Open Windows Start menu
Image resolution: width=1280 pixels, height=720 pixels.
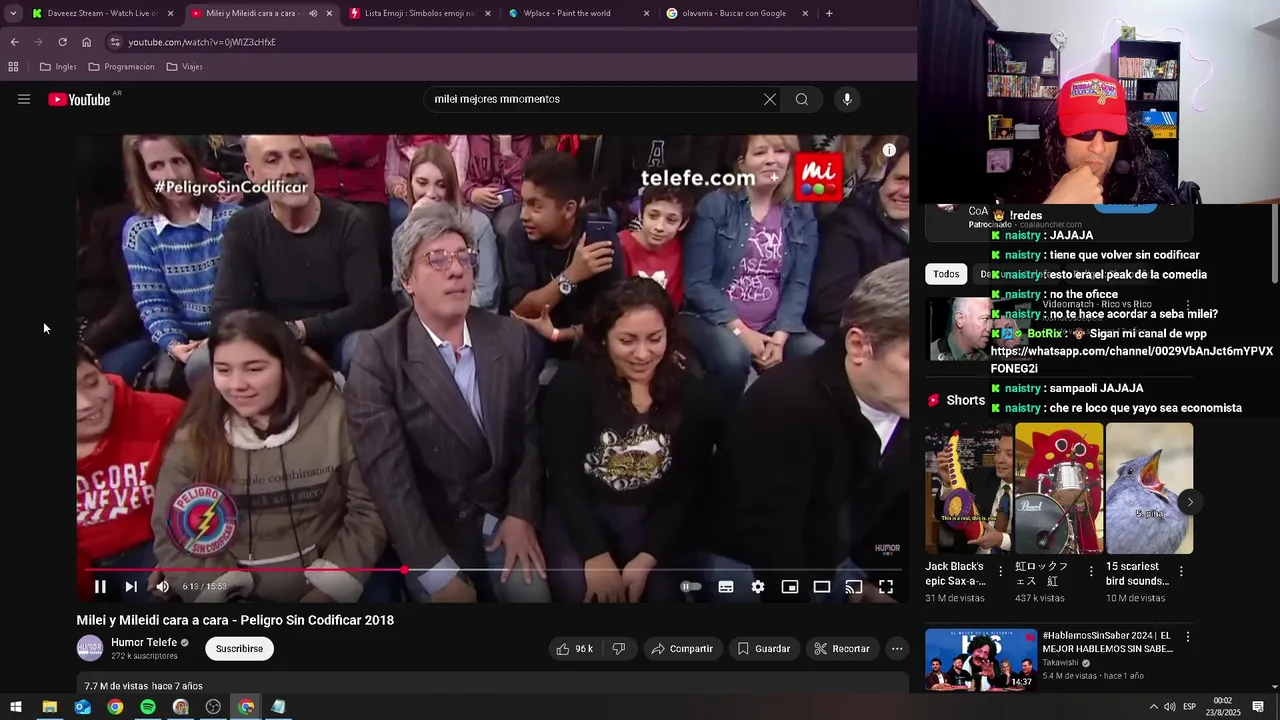16,707
